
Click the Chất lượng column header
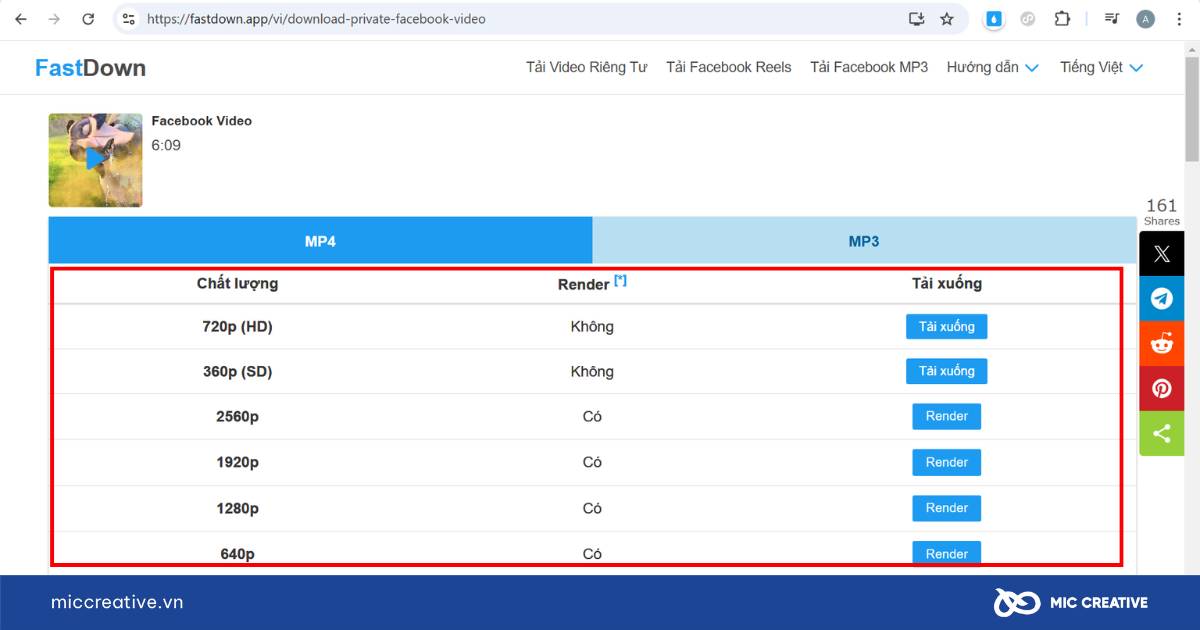[x=238, y=283]
